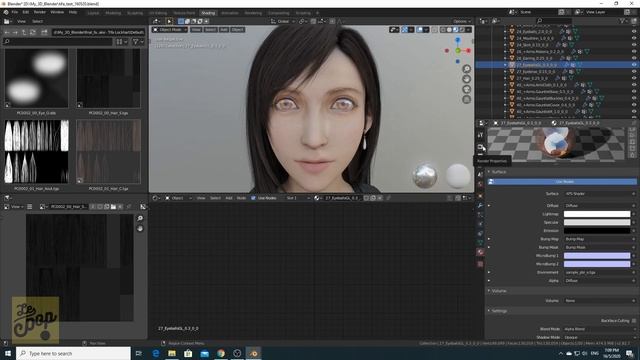640x360 pixels.
Task: Hide 24_Mouthinn object in outliner
Action: pos(634,38)
